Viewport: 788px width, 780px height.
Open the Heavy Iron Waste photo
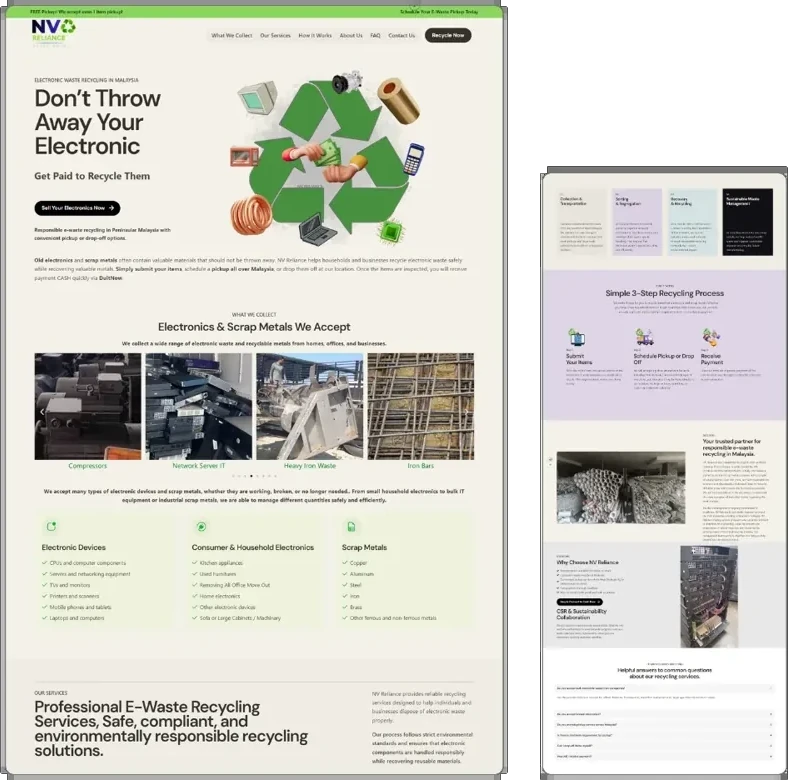pyautogui.click(x=310, y=406)
